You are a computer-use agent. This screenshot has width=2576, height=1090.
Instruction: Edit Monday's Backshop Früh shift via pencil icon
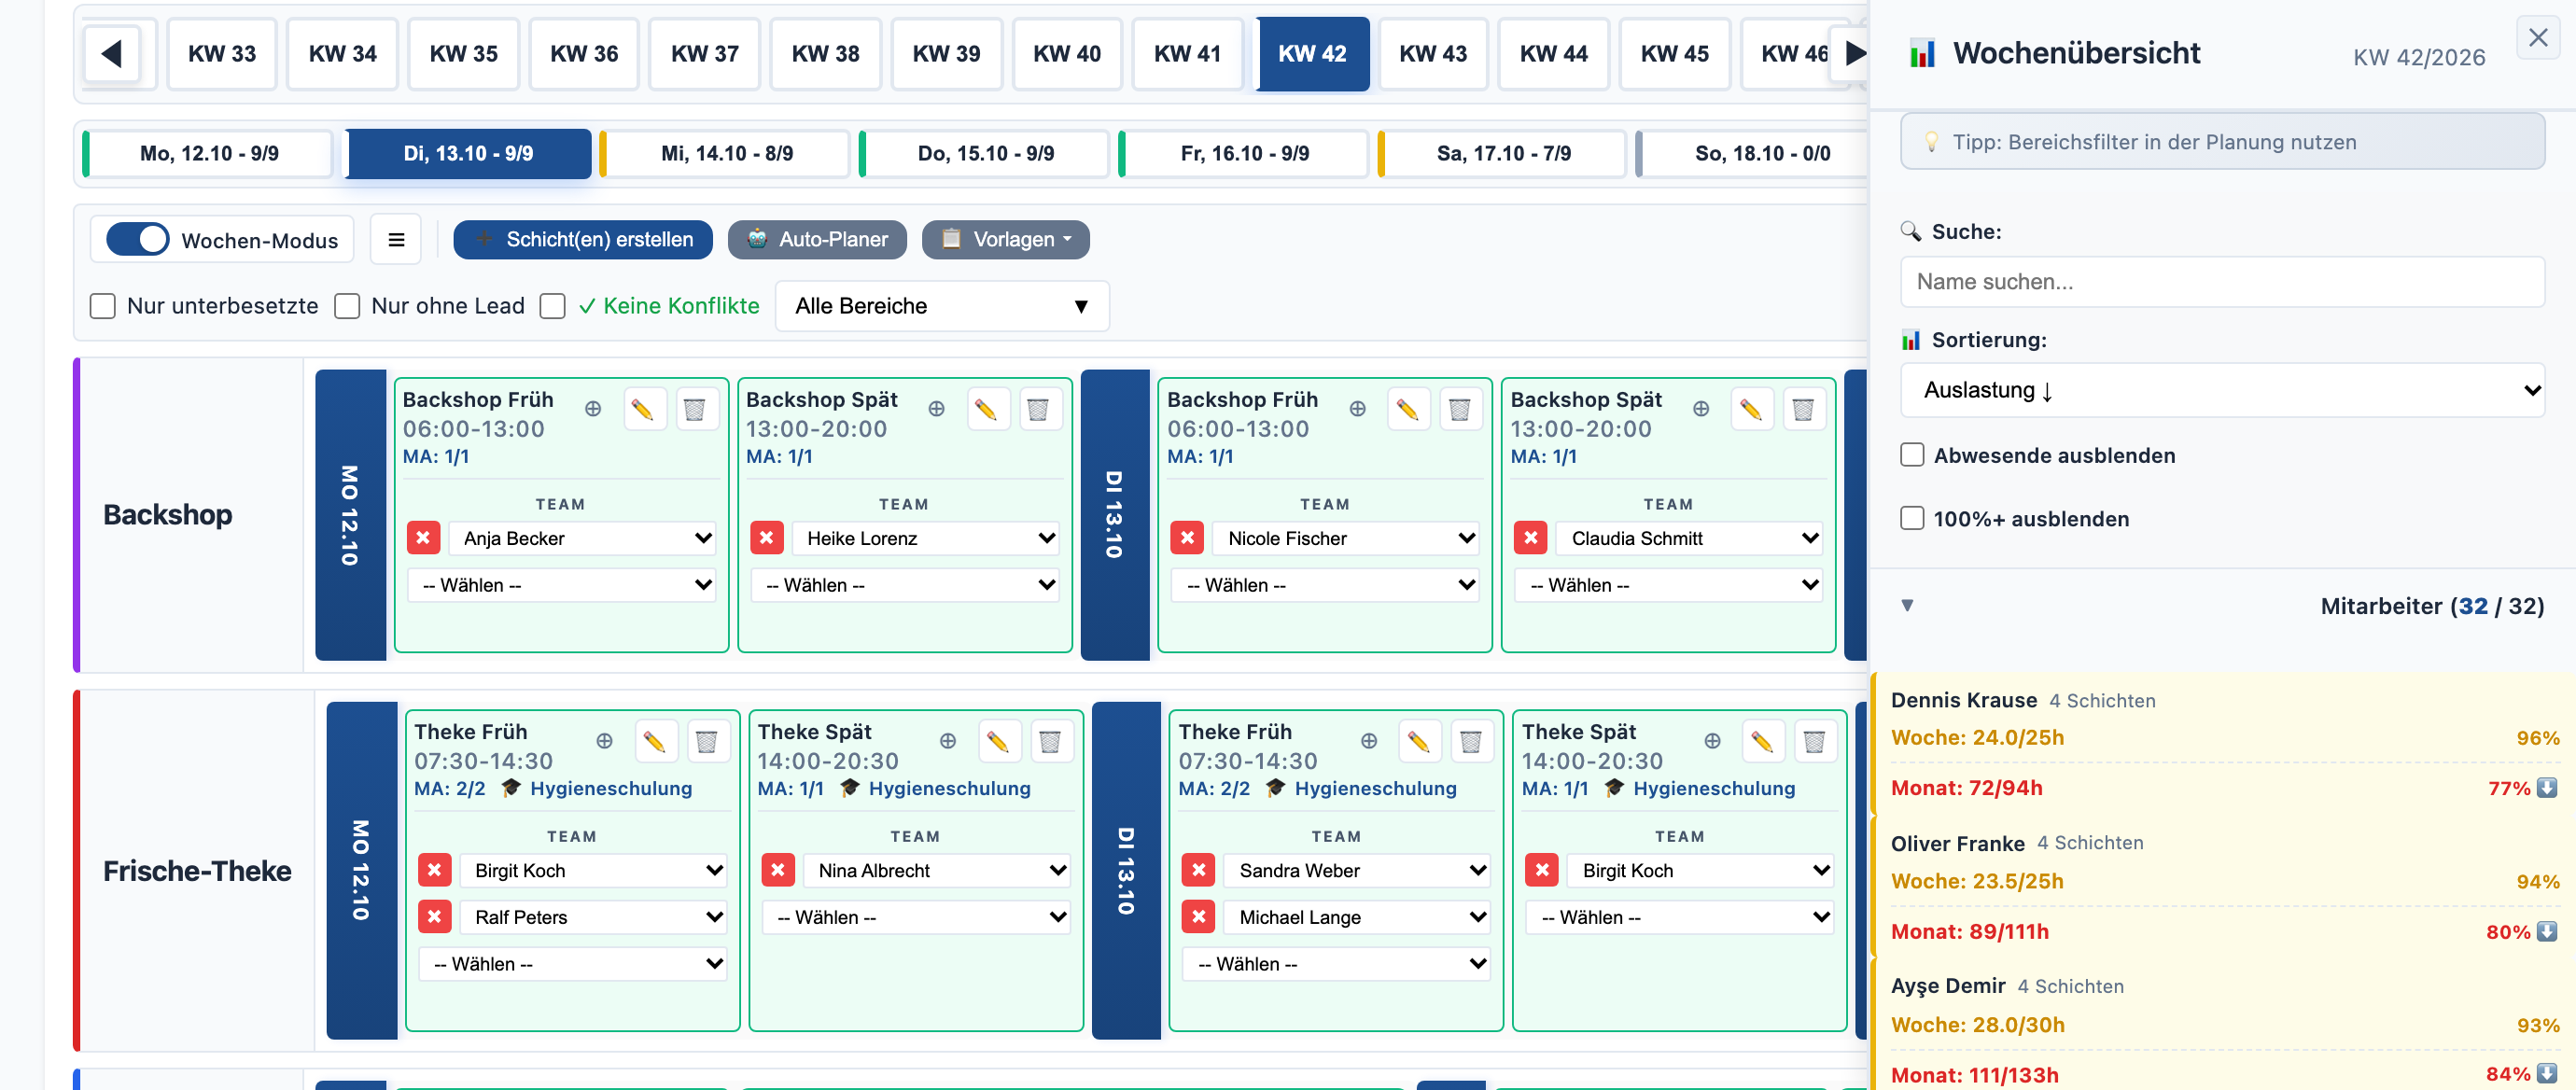click(643, 409)
